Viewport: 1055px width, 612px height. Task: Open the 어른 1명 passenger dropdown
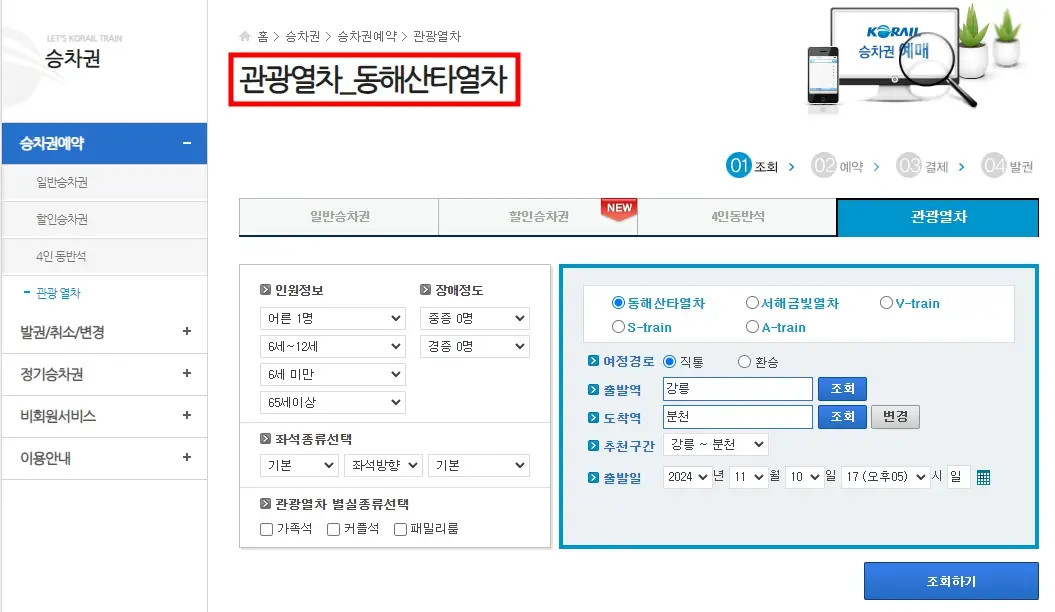[x=332, y=318]
